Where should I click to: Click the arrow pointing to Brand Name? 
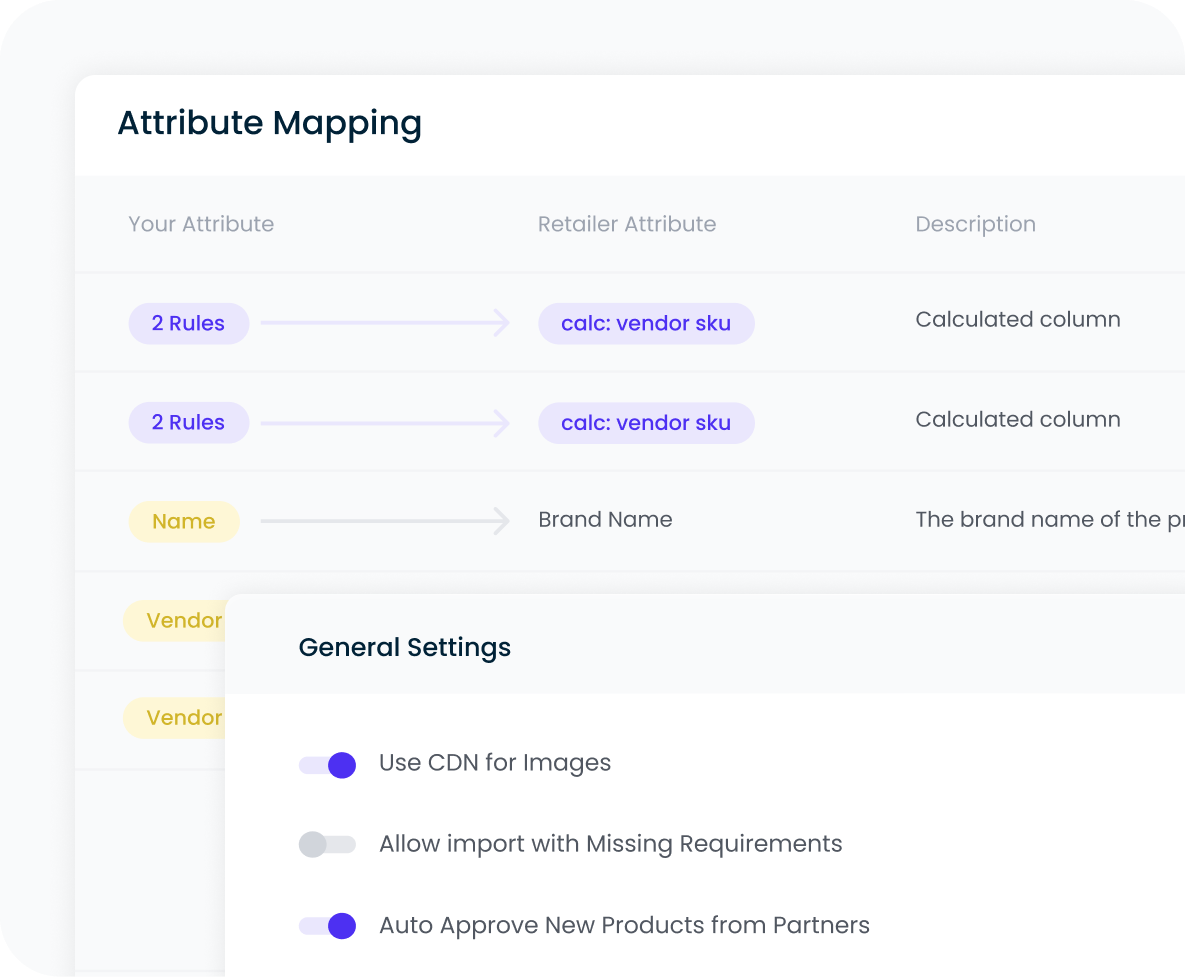(385, 521)
